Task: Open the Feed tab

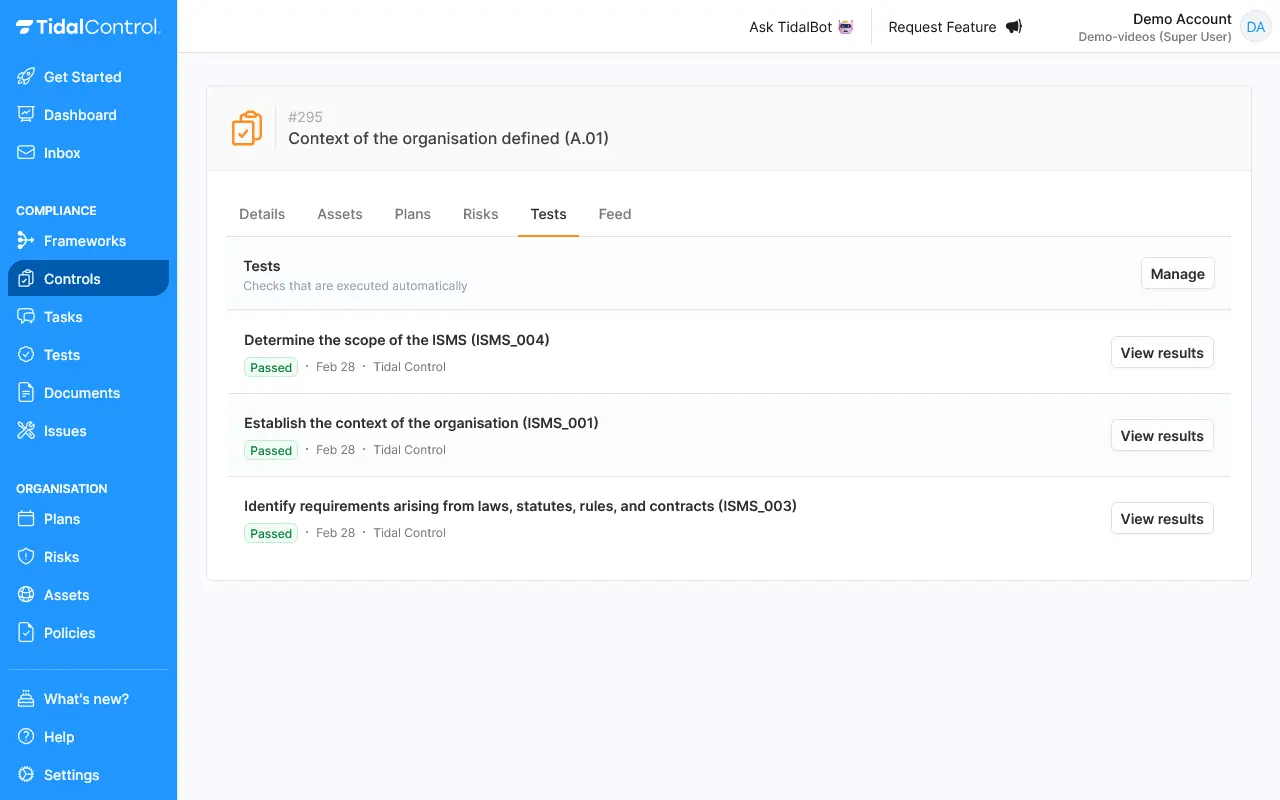Action: point(615,214)
